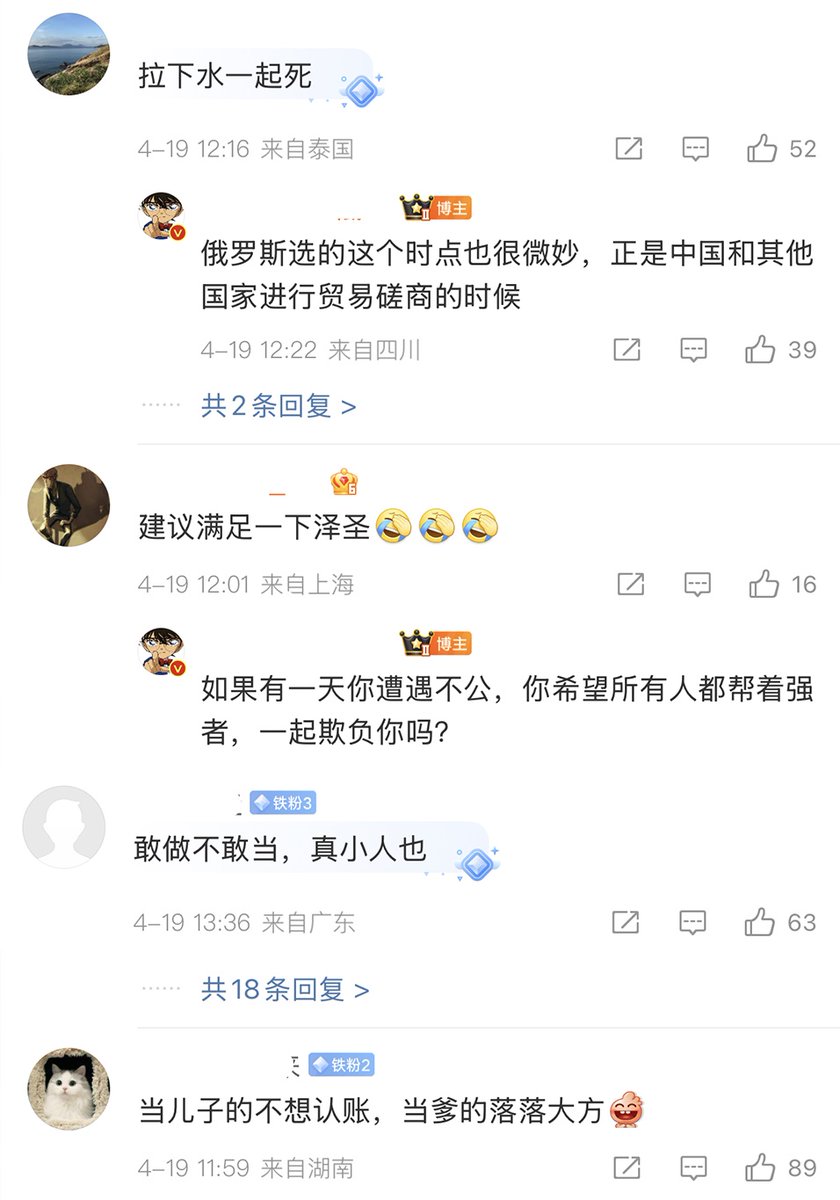Share the blogger's 12:22 reply from 四川

[x=627, y=350]
